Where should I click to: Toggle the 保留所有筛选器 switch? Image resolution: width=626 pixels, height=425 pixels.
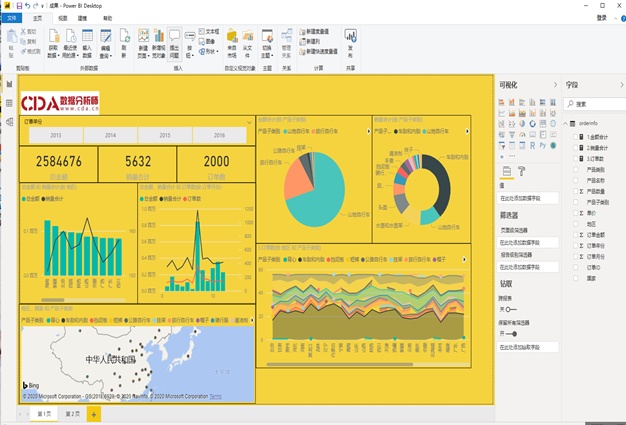[511, 334]
